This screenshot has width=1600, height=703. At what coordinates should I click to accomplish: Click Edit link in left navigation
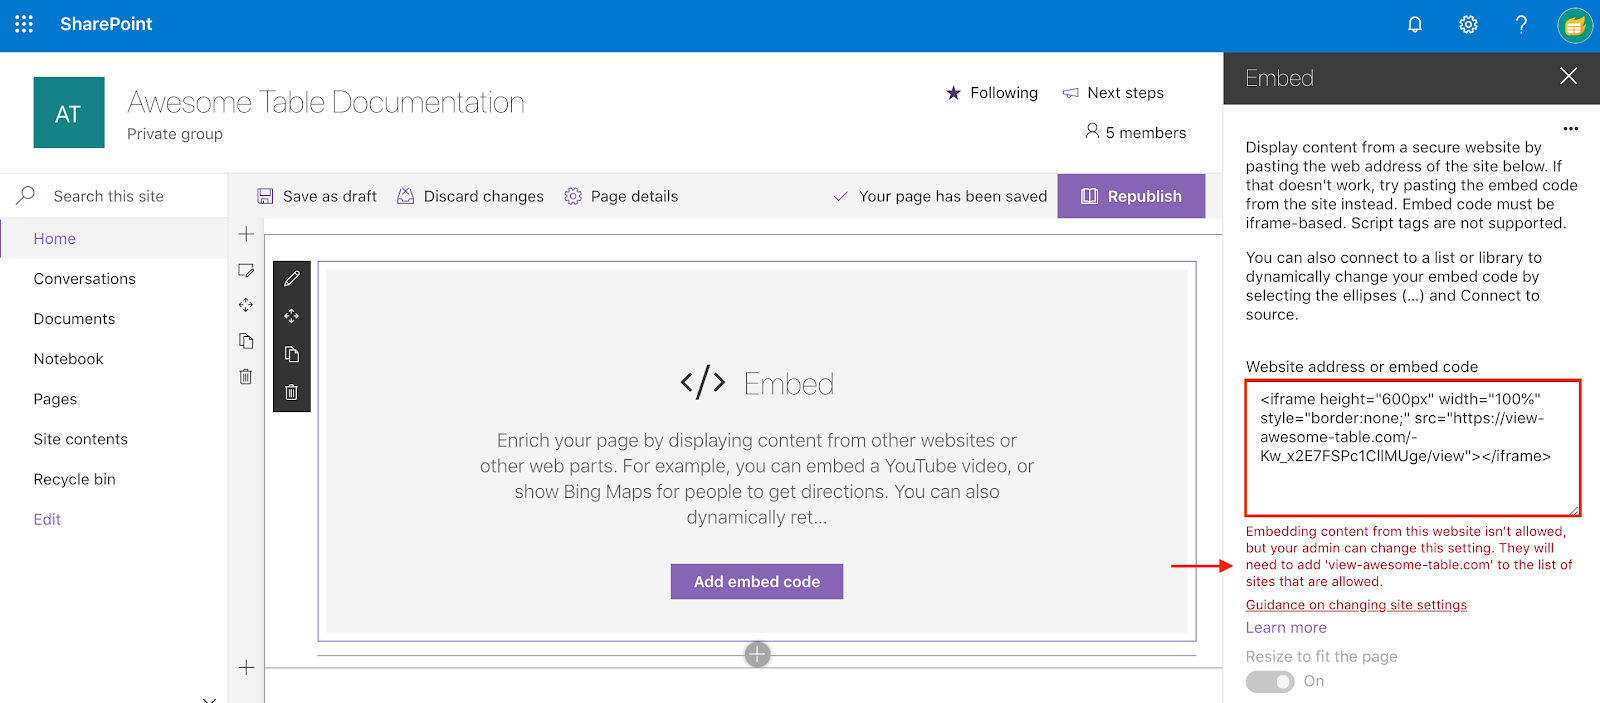(x=47, y=519)
